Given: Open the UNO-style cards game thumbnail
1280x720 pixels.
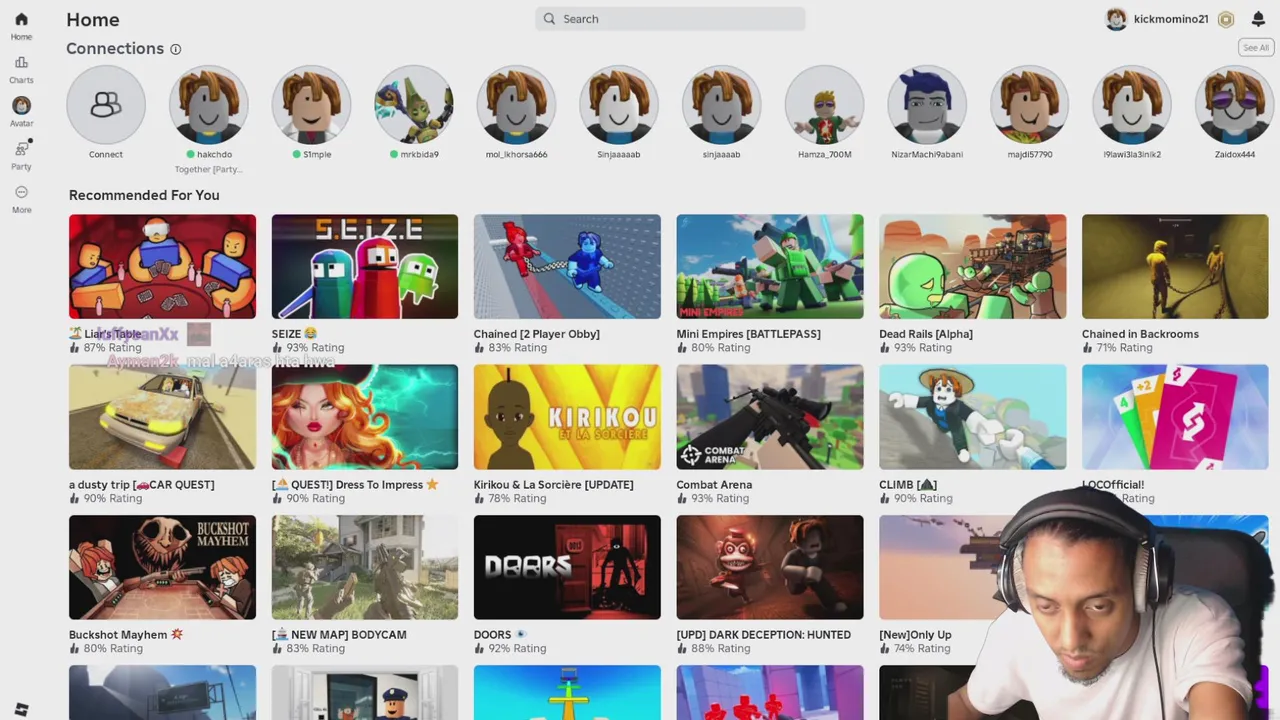Looking at the screenshot, I should point(1175,417).
